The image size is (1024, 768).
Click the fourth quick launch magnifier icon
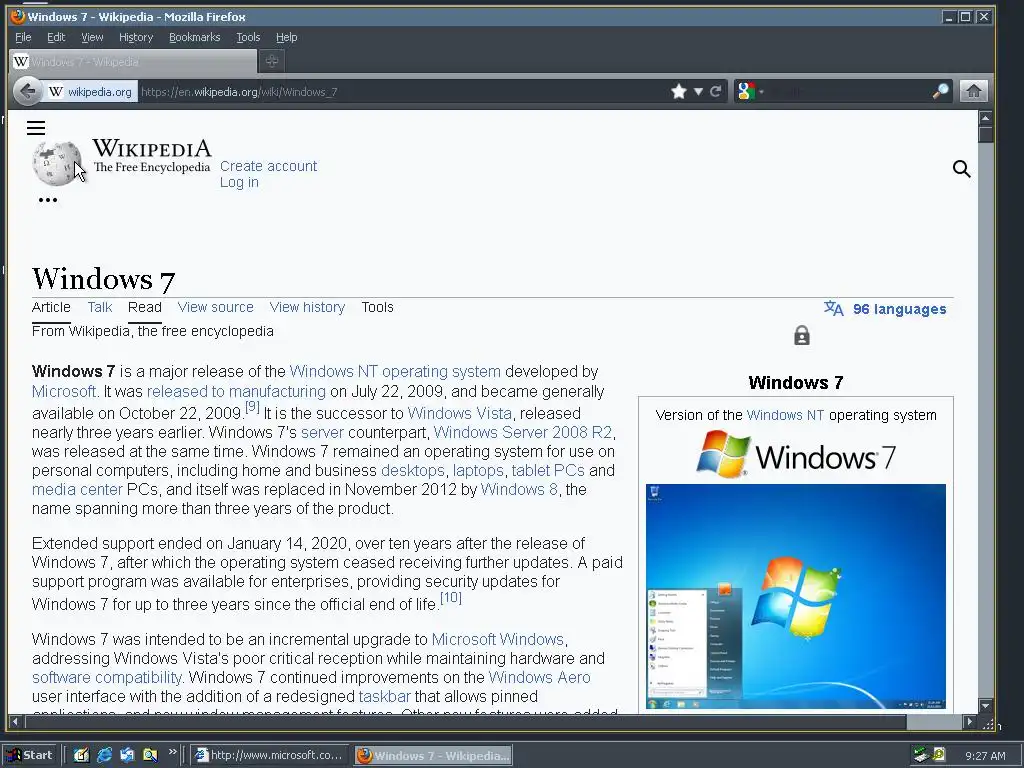150,755
